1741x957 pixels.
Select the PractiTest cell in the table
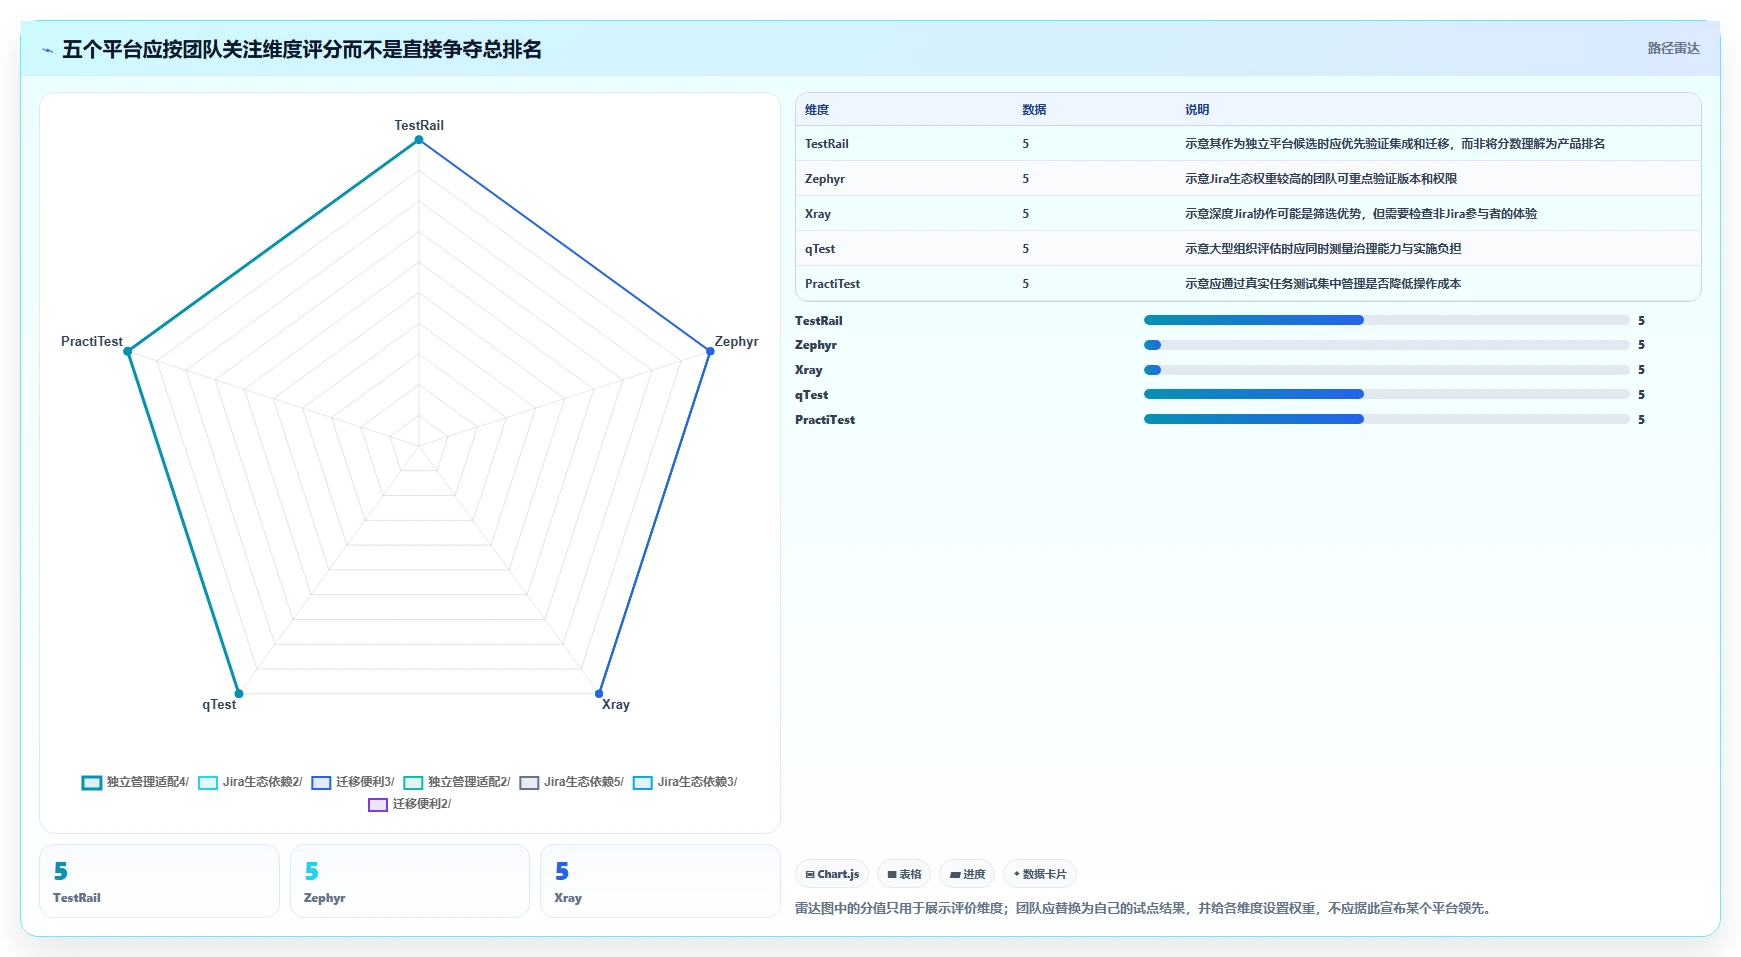833,284
